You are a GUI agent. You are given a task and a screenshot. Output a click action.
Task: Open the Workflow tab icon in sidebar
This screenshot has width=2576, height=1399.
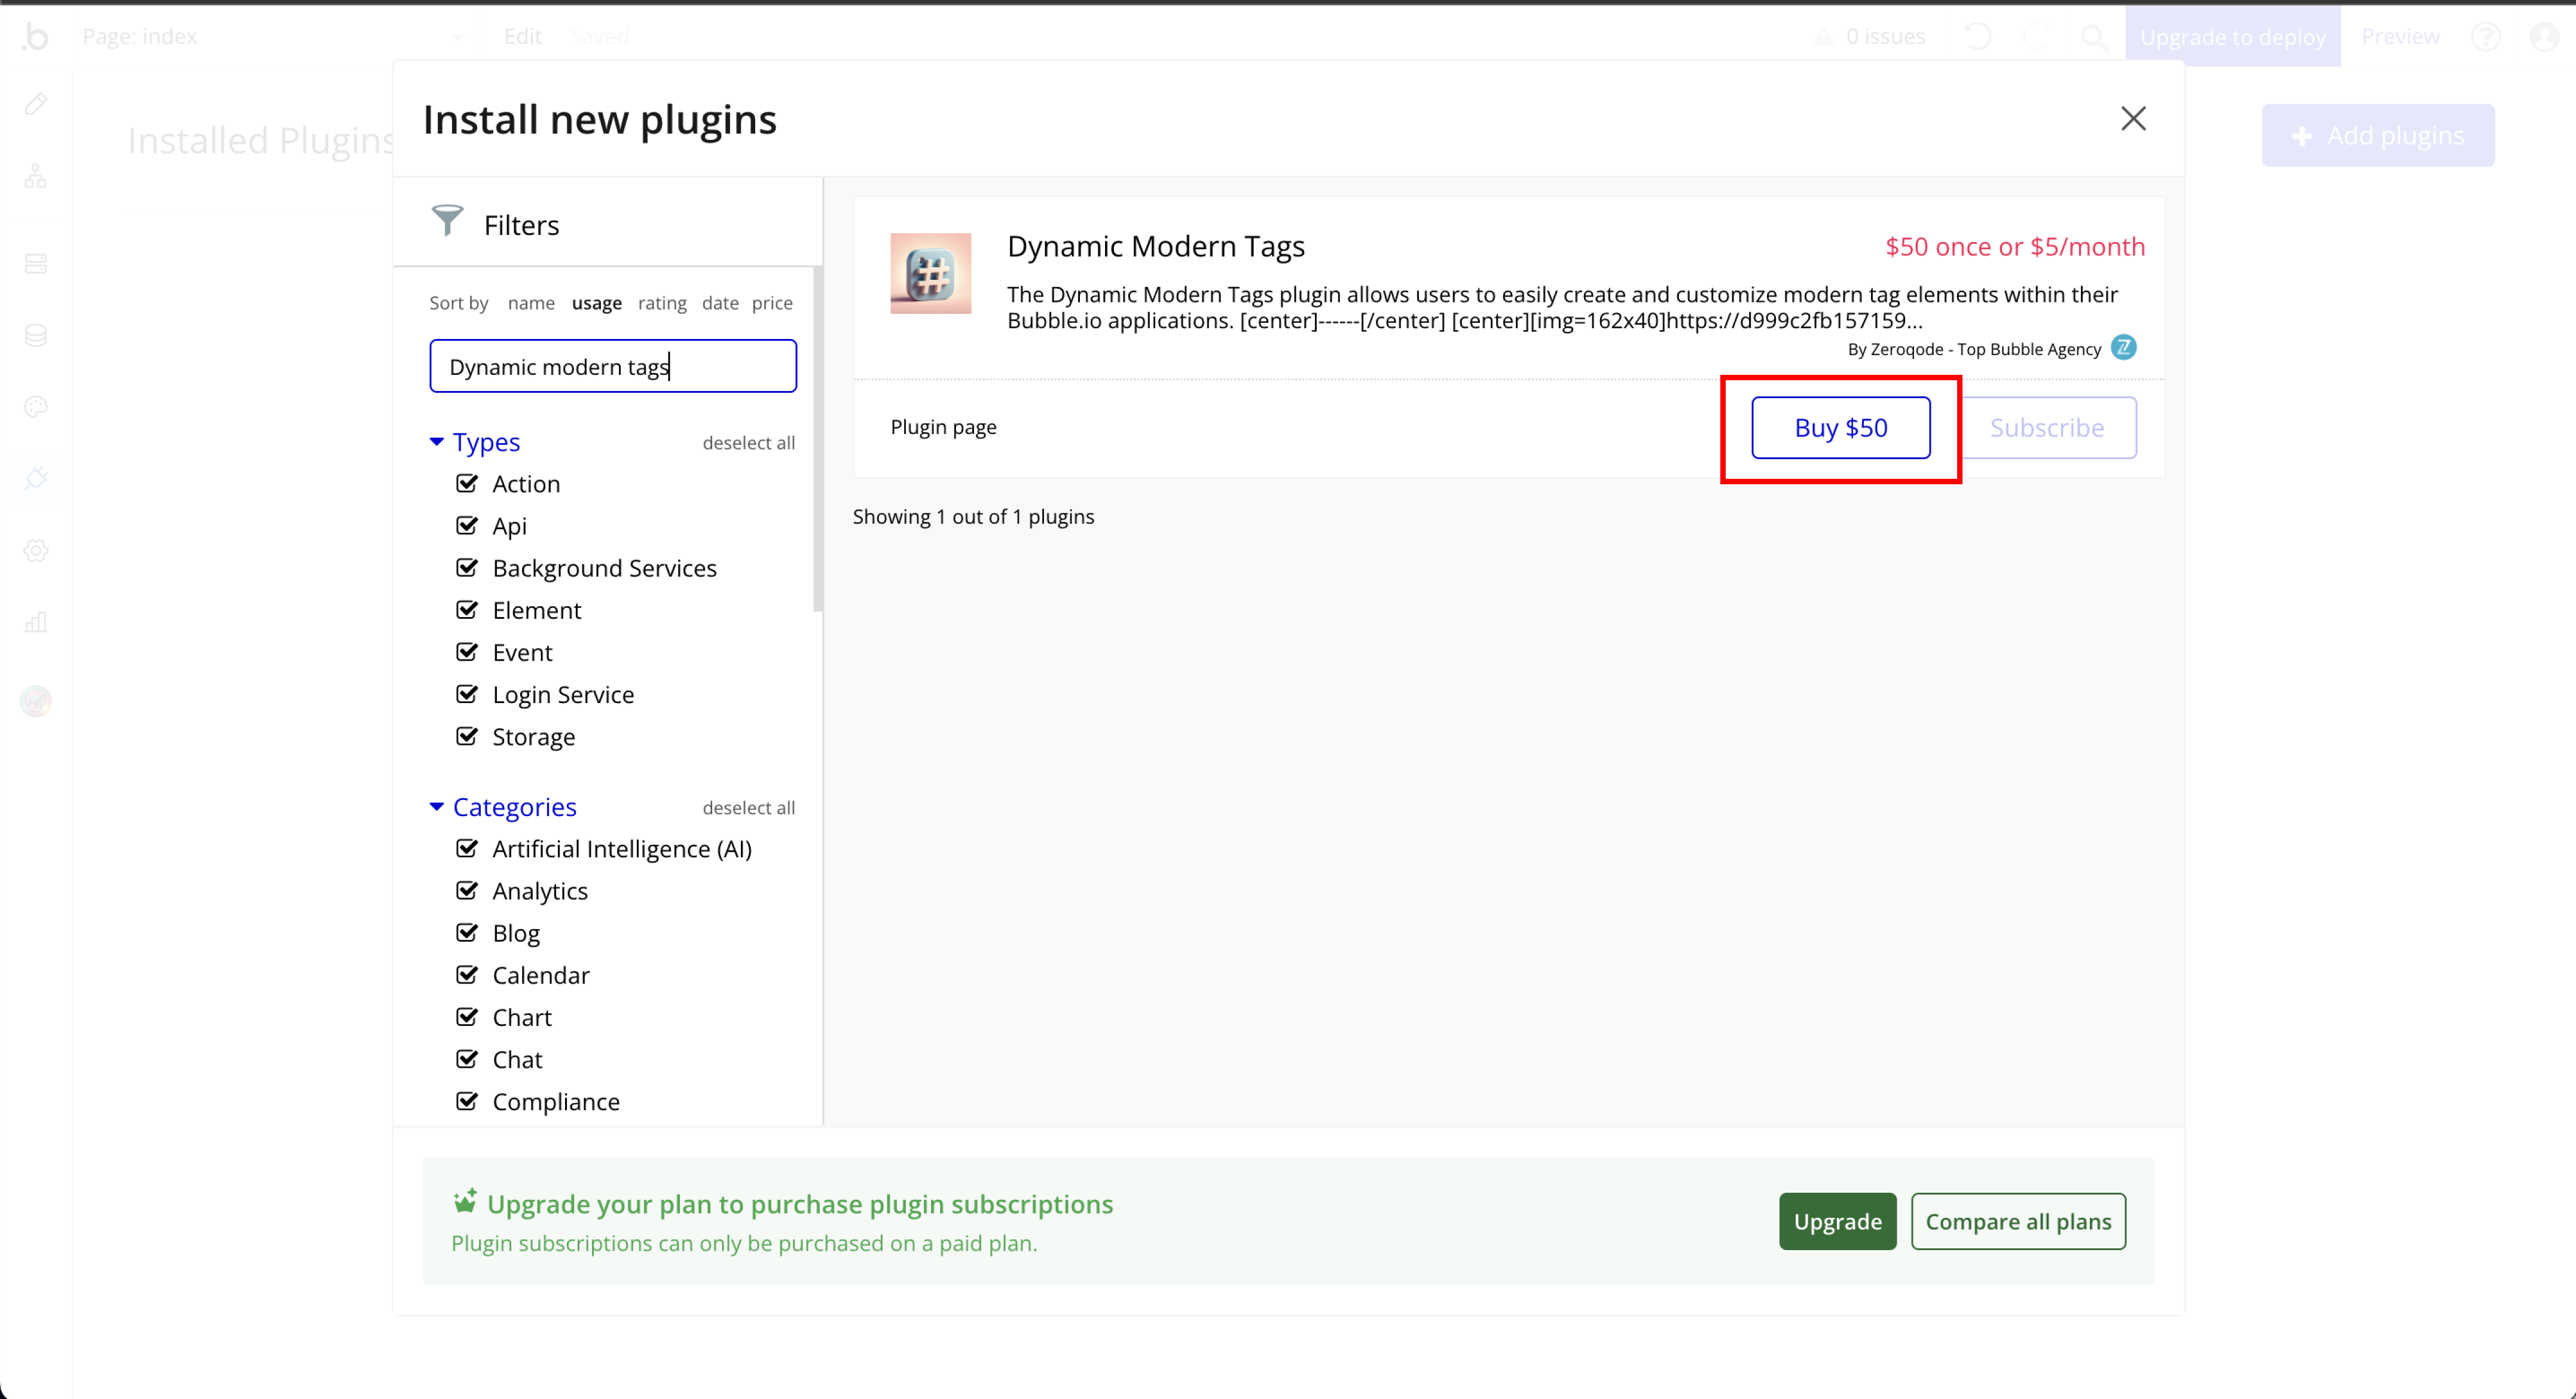36,177
